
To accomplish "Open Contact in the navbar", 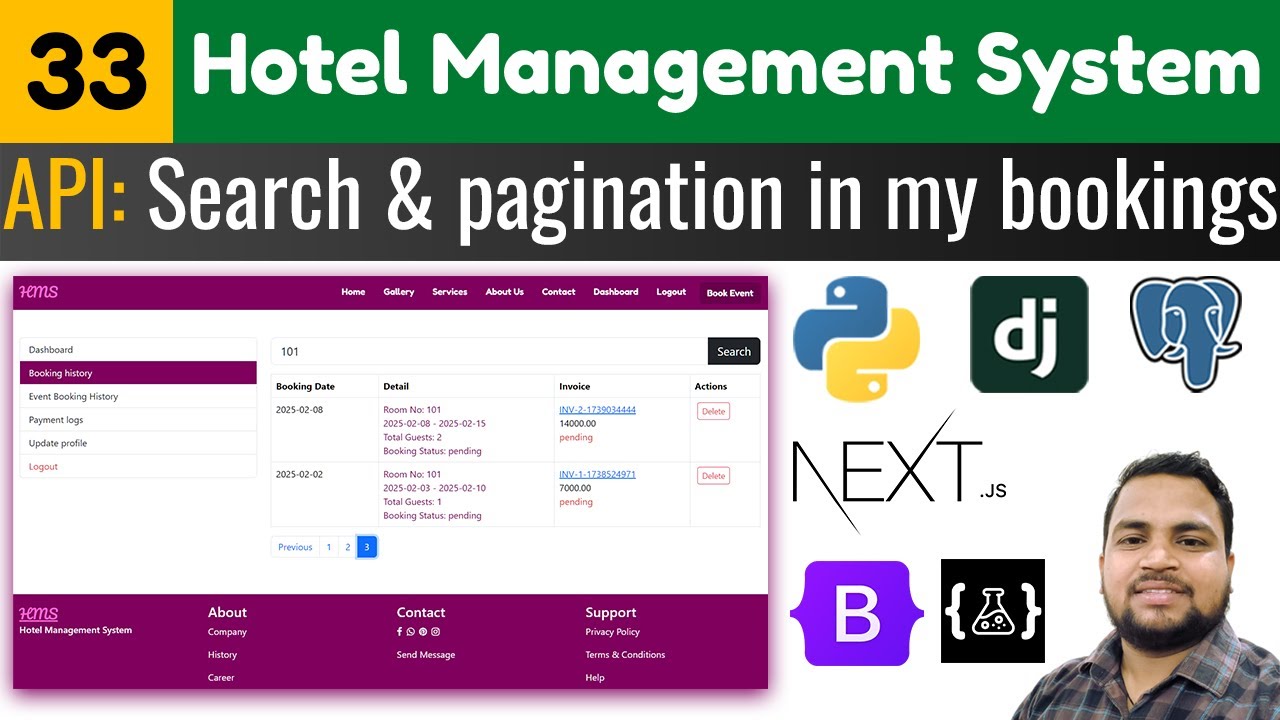I will coord(559,292).
